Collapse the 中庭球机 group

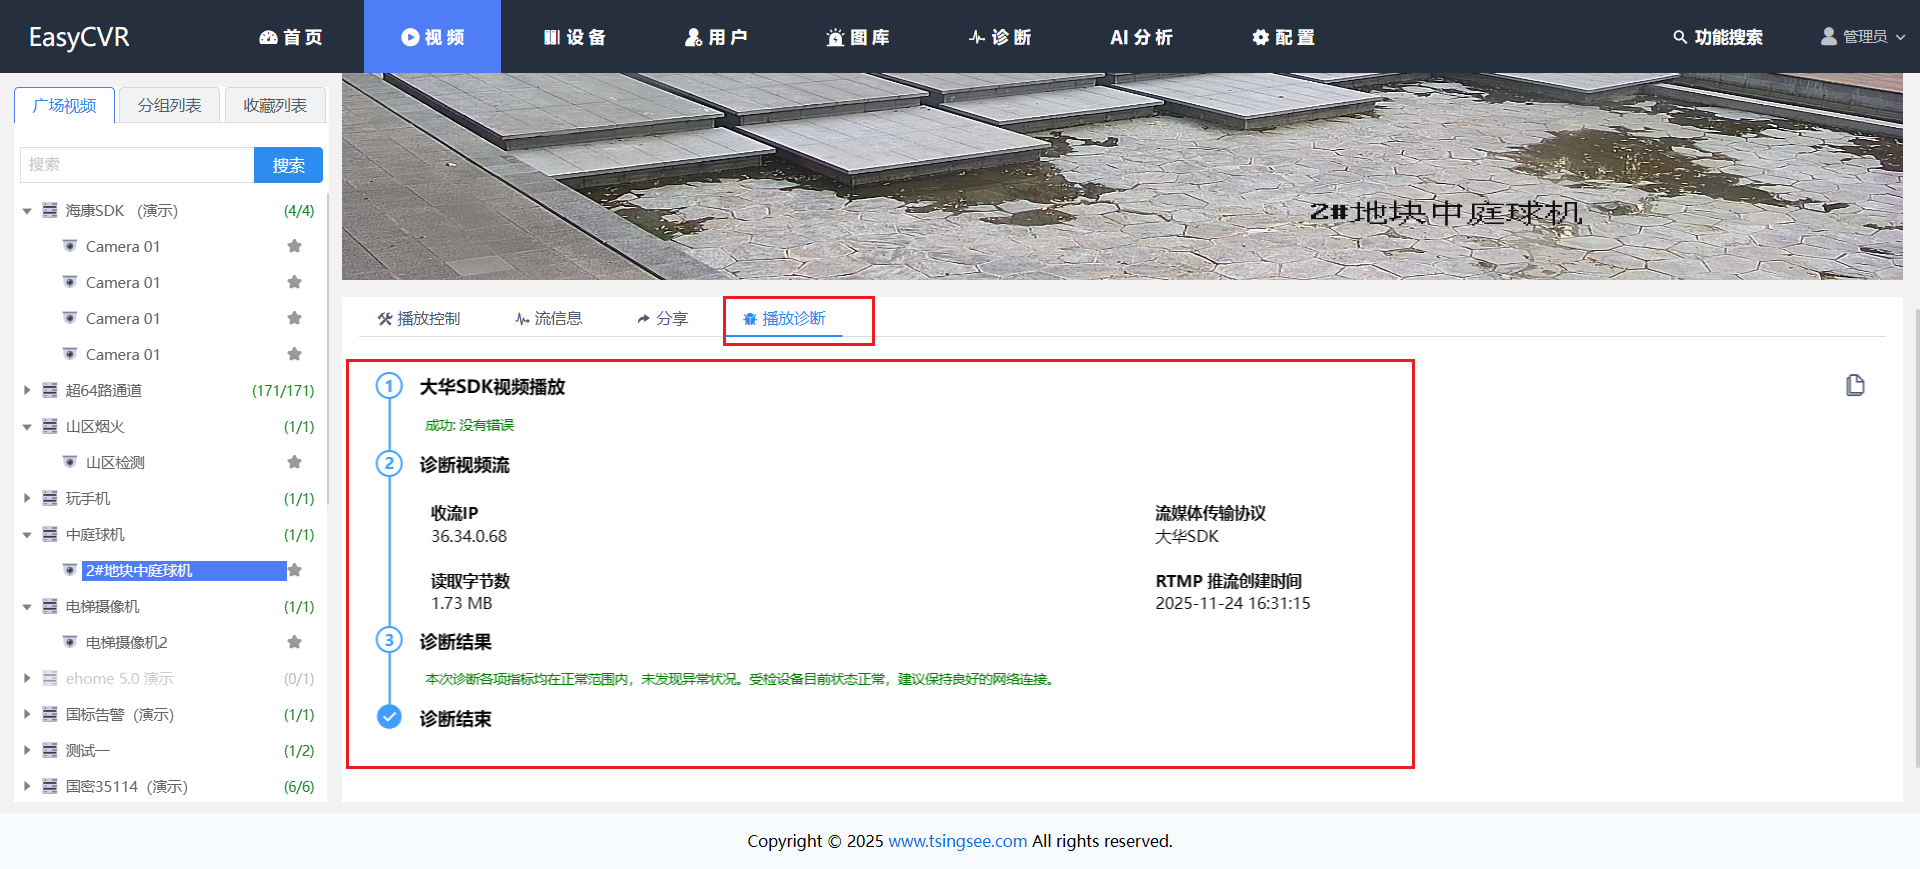tap(27, 535)
